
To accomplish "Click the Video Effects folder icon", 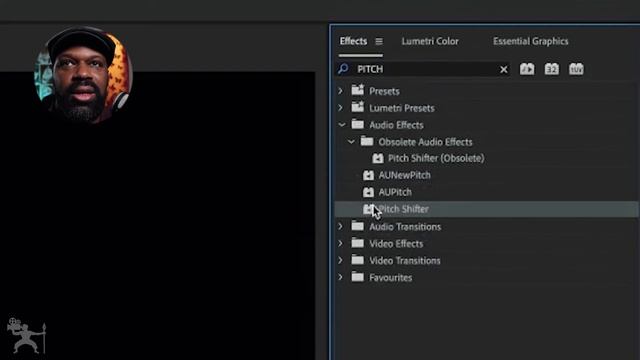I will pos(358,243).
